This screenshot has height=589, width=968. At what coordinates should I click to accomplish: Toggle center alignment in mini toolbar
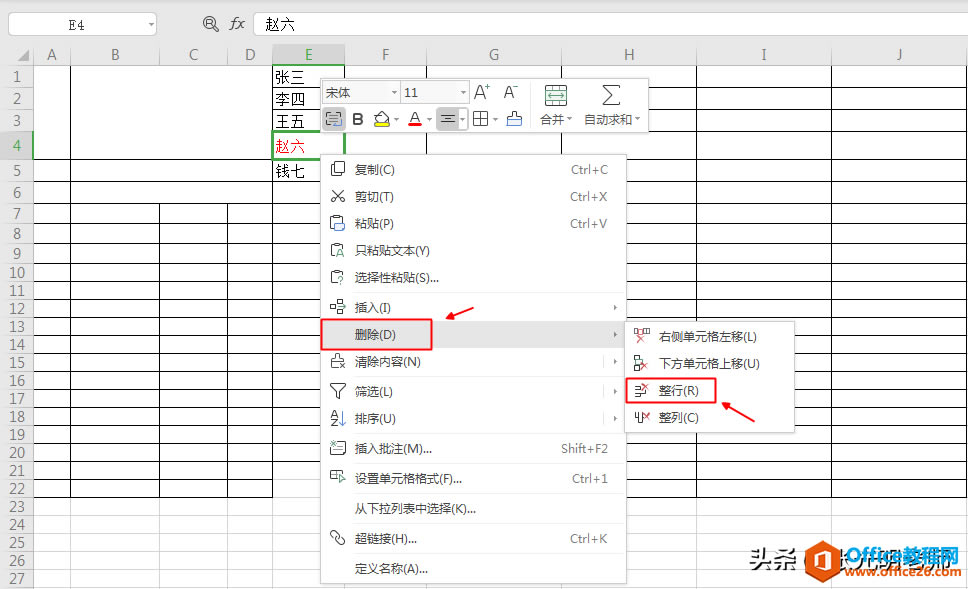pyautogui.click(x=448, y=119)
